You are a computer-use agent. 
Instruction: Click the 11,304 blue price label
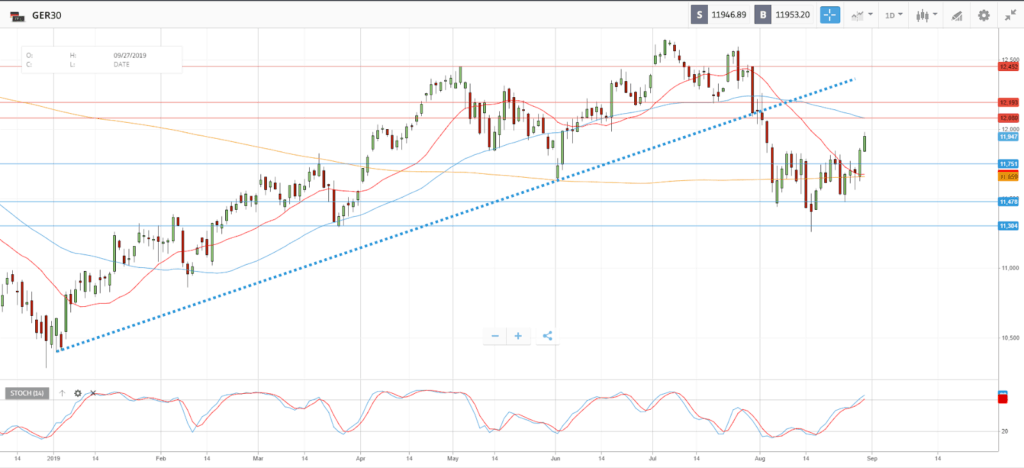tap(1009, 226)
